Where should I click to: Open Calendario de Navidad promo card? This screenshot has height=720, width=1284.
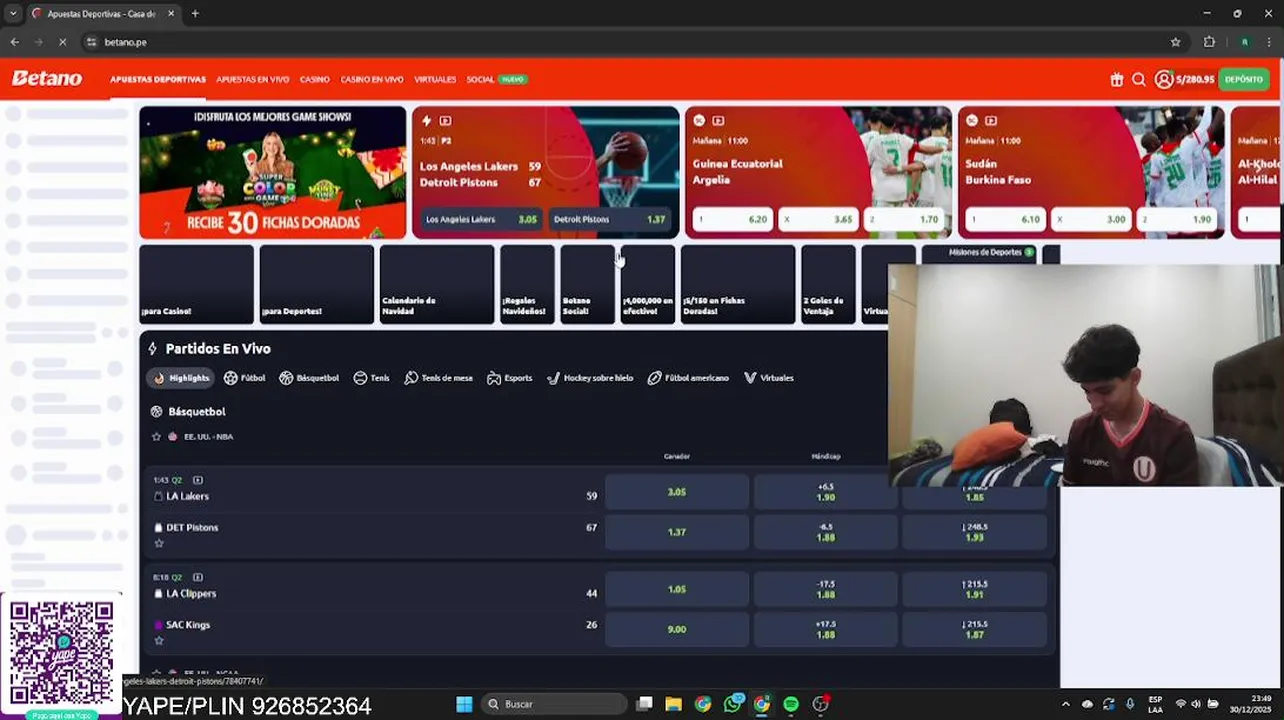pos(437,284)
